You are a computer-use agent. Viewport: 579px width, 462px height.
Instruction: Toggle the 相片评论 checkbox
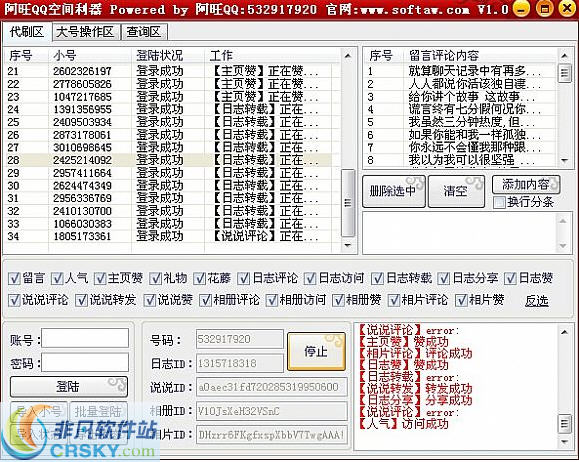[394, 300]
